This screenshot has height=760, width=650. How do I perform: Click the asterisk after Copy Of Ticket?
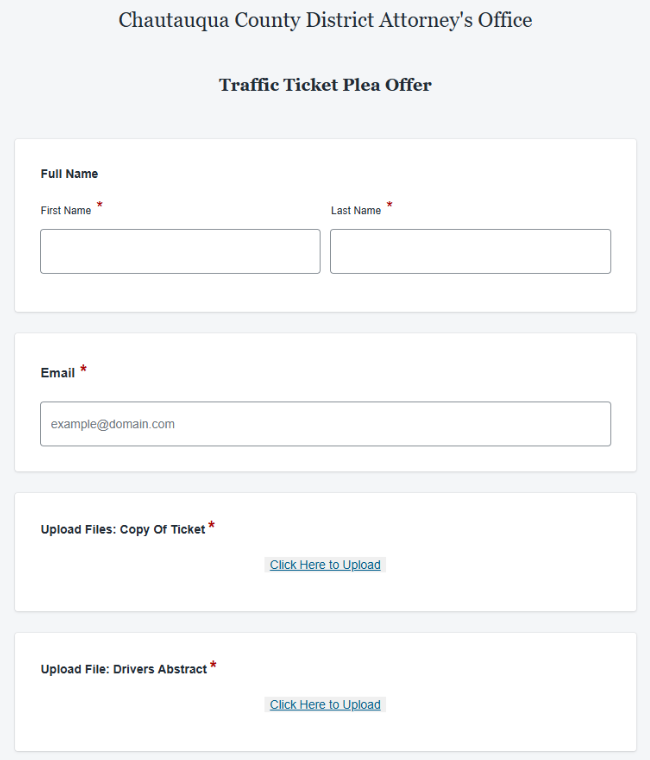point(211,525)
